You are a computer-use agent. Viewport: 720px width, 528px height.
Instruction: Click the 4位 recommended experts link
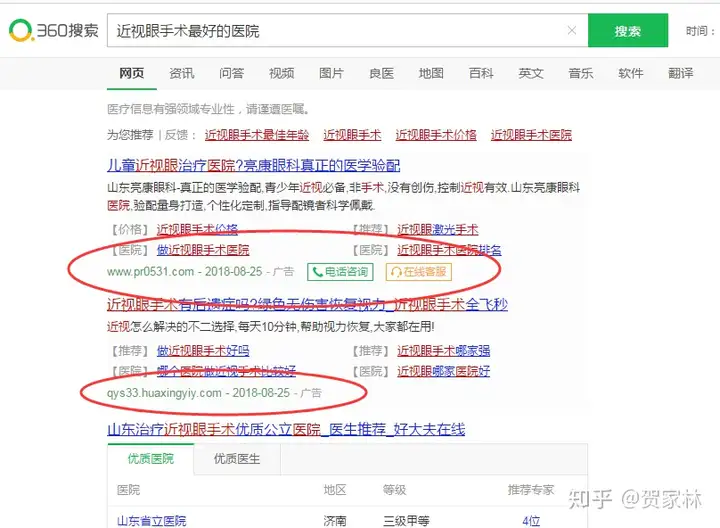531,521
